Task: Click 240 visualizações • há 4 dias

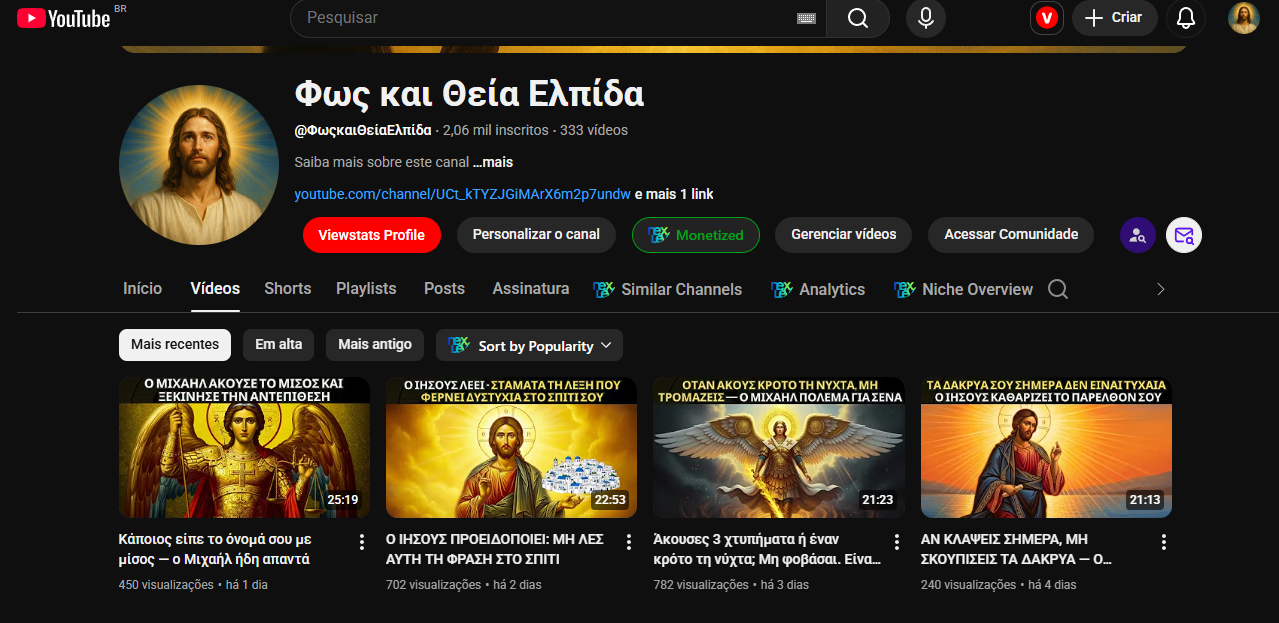Action: point(999,585)
